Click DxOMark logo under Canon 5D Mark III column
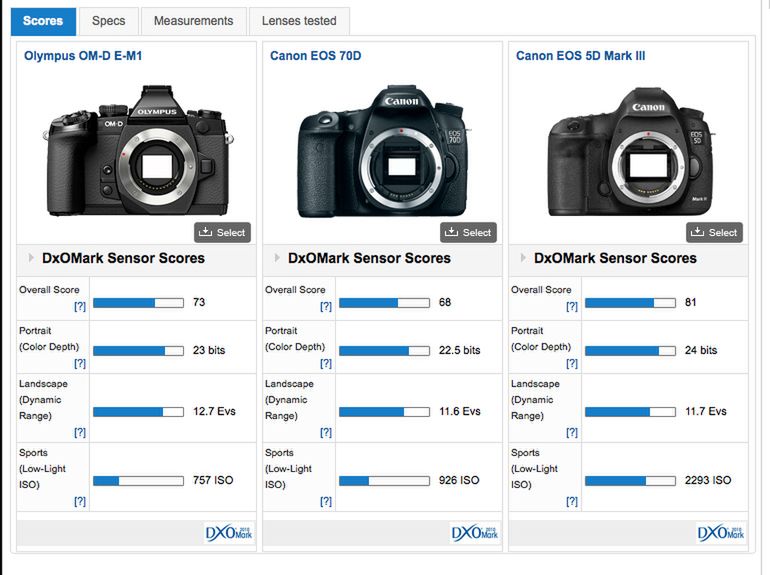 coord(721,533)
